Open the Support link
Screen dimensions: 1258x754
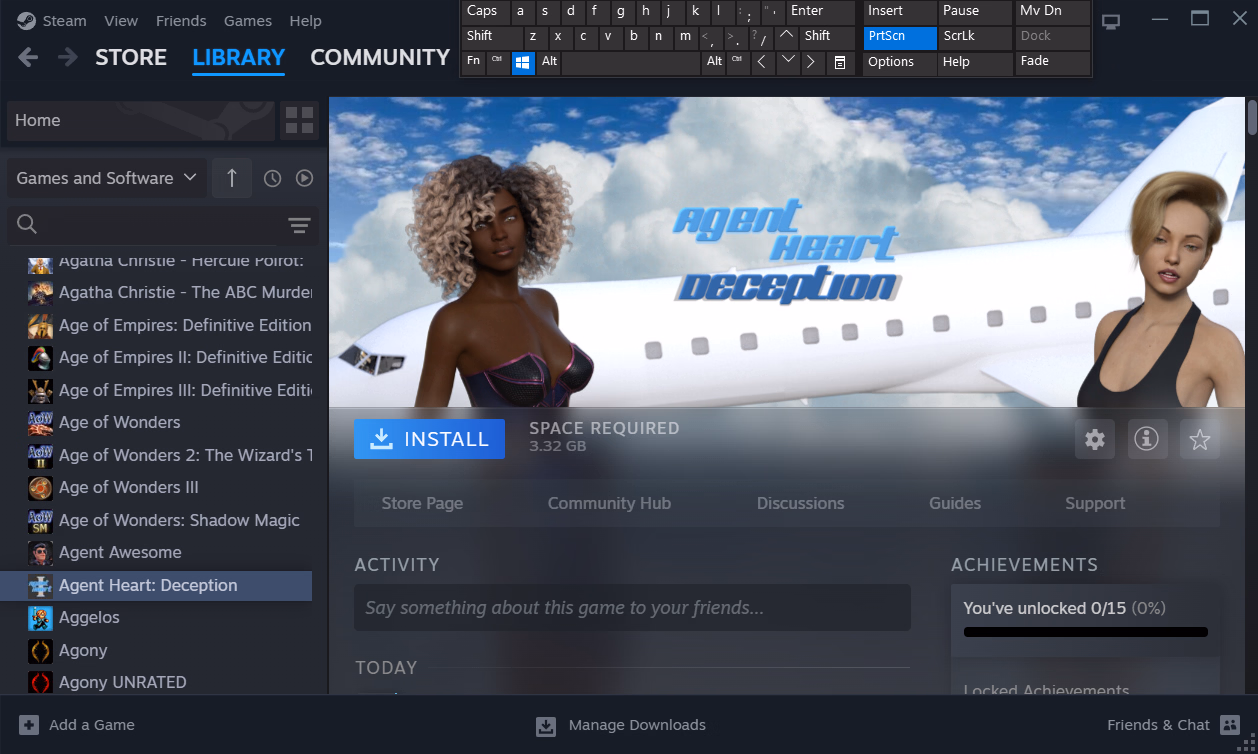pos(1095,504)
